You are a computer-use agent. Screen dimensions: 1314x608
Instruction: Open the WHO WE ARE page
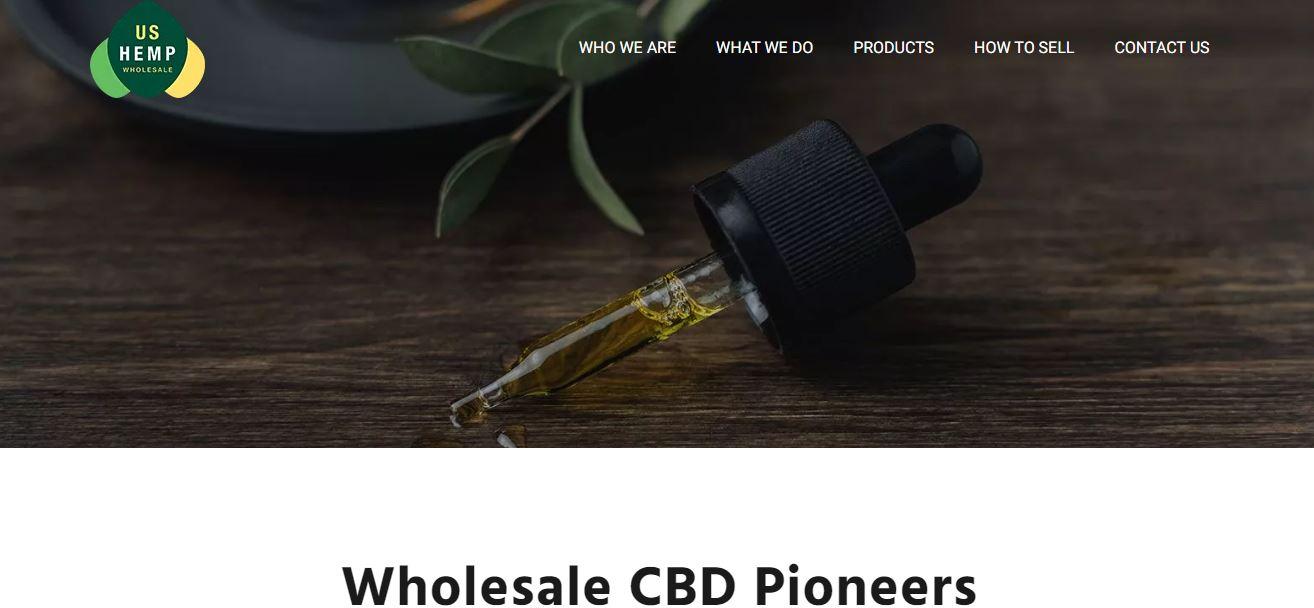point(627,47)
